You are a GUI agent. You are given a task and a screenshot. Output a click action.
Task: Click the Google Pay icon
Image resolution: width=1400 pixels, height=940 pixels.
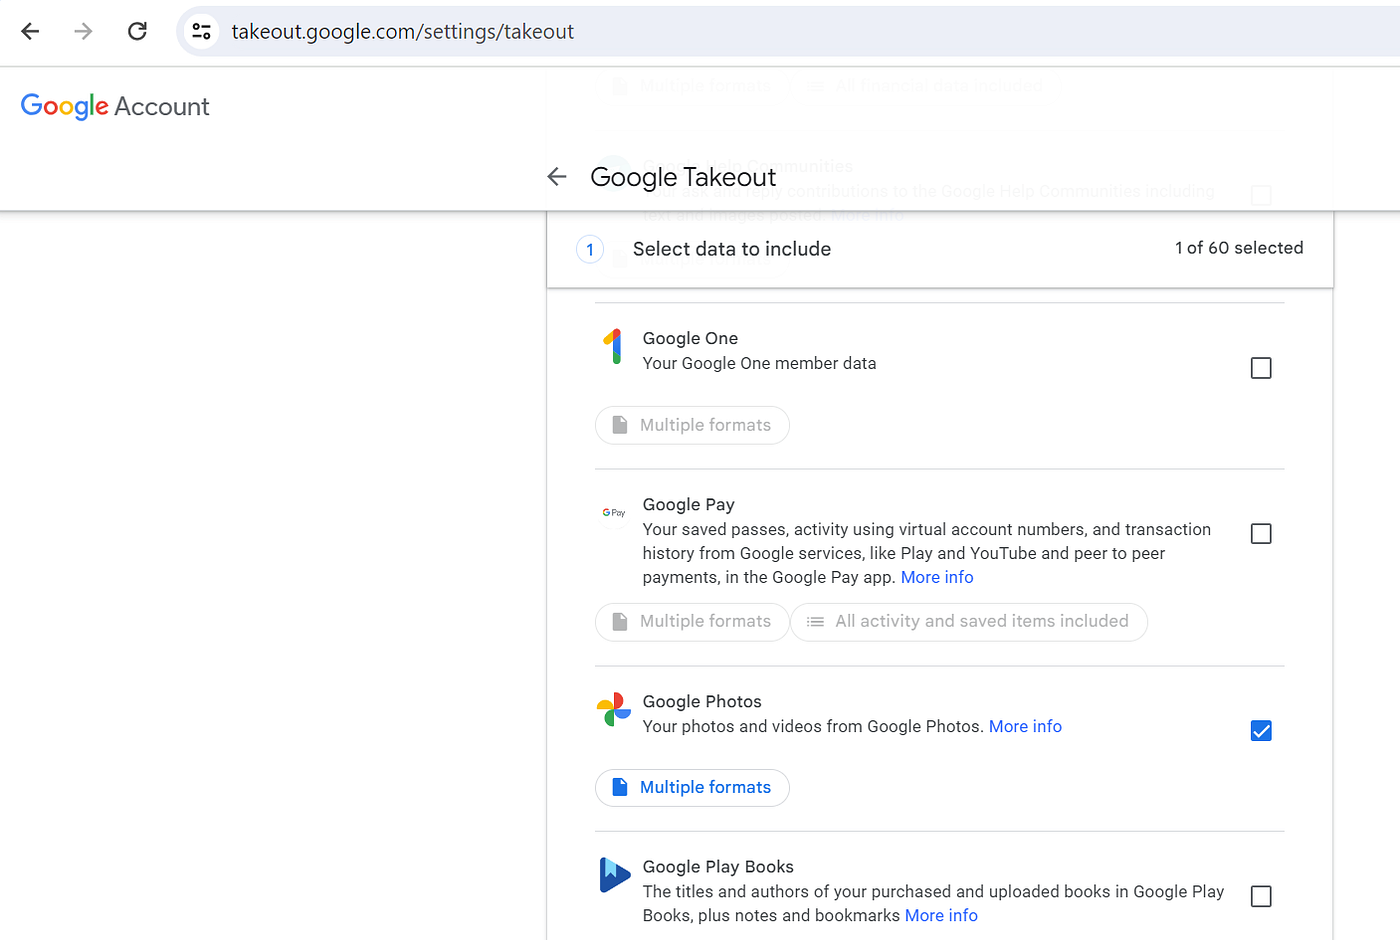614,513
